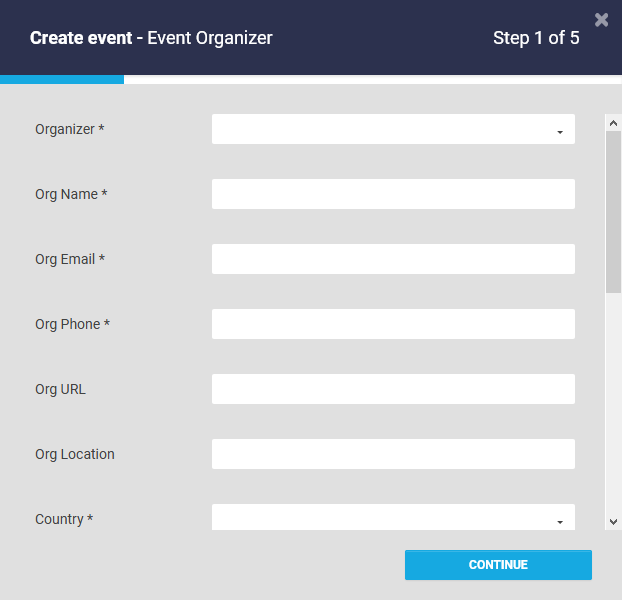Viewport: 622px width, 600px height.
Task: Focus the Org Location text box
Action: [x=393, y=454]
